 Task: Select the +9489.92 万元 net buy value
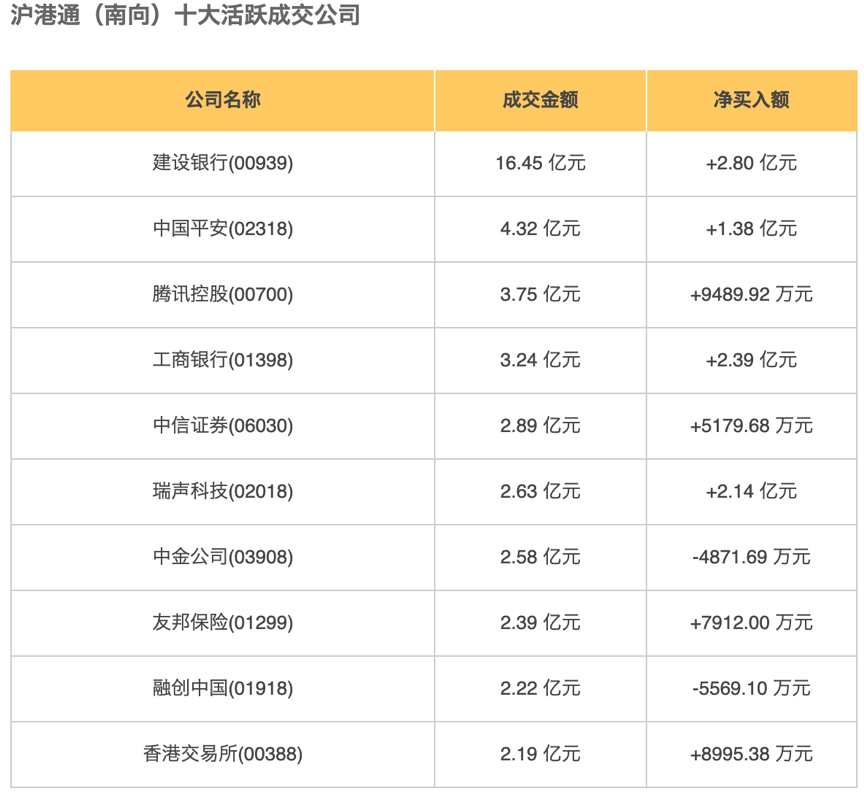point(751,294)
